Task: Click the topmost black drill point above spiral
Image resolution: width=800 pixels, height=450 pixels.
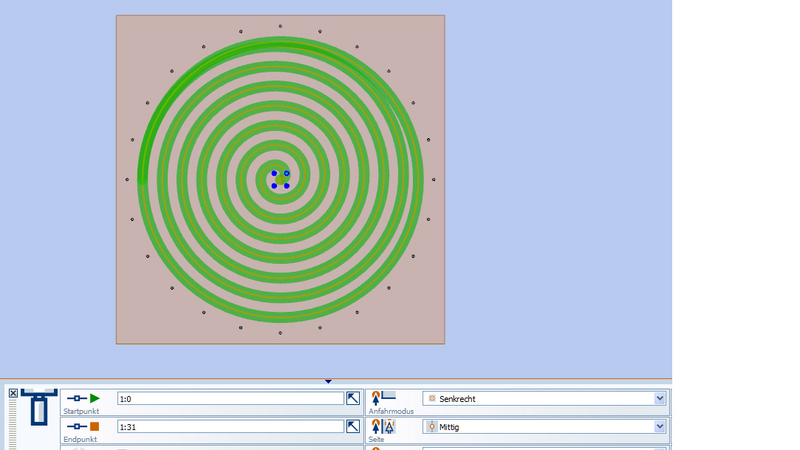Action: (280, 26)
